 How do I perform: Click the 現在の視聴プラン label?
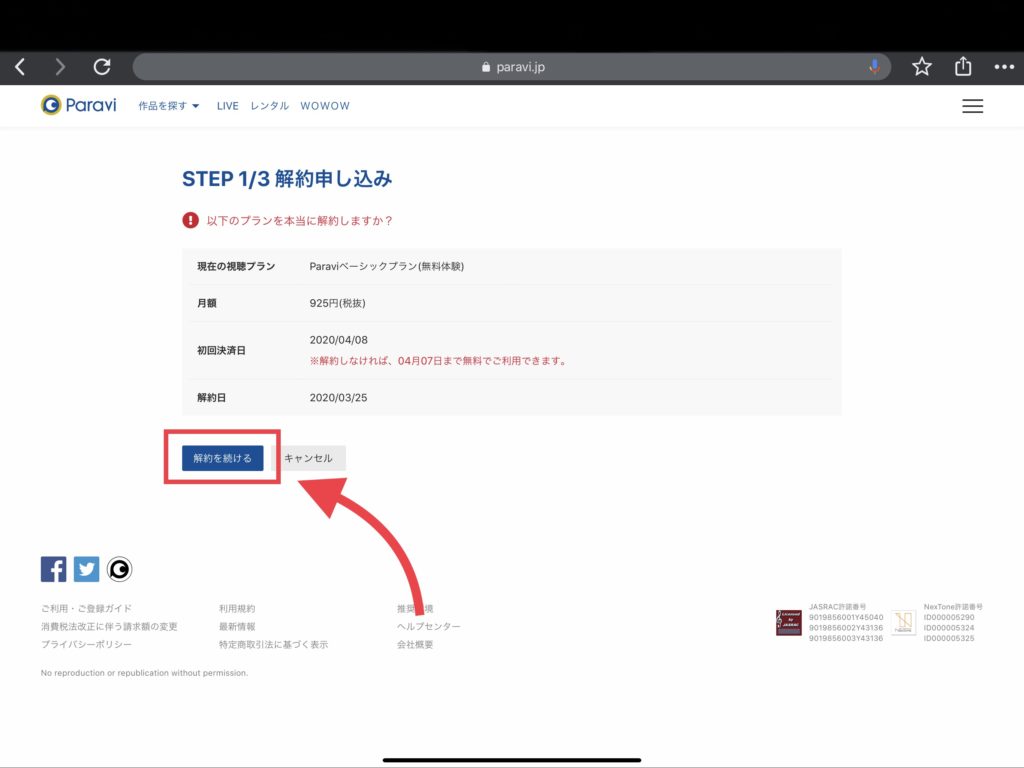(236, 266)
